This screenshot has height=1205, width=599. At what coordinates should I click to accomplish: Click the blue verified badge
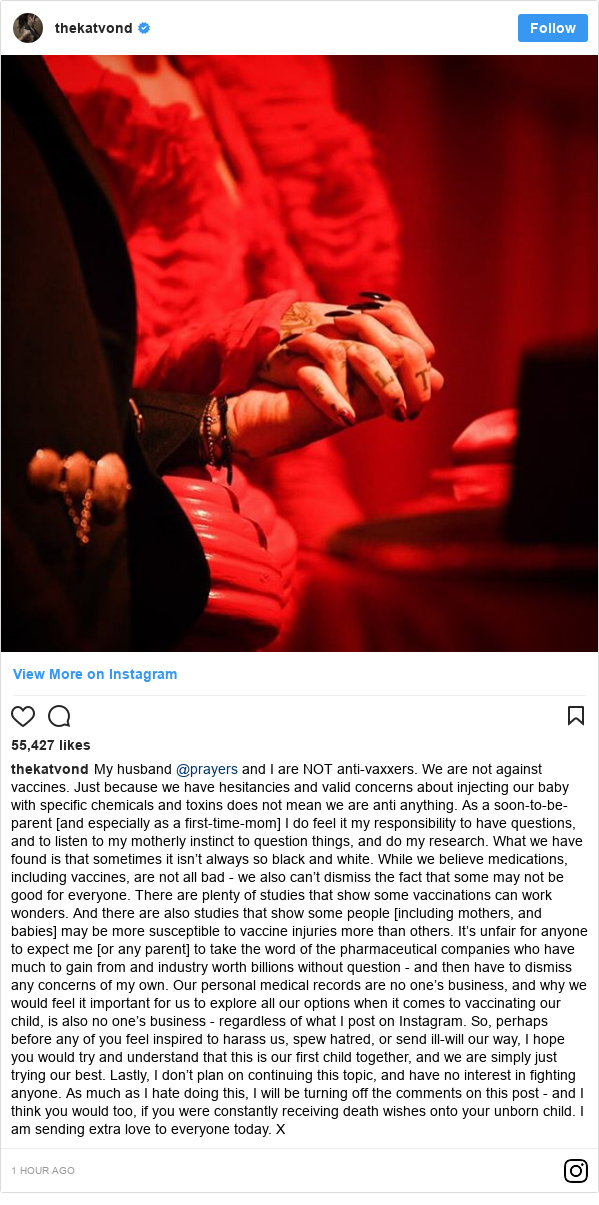coord(144,28)
